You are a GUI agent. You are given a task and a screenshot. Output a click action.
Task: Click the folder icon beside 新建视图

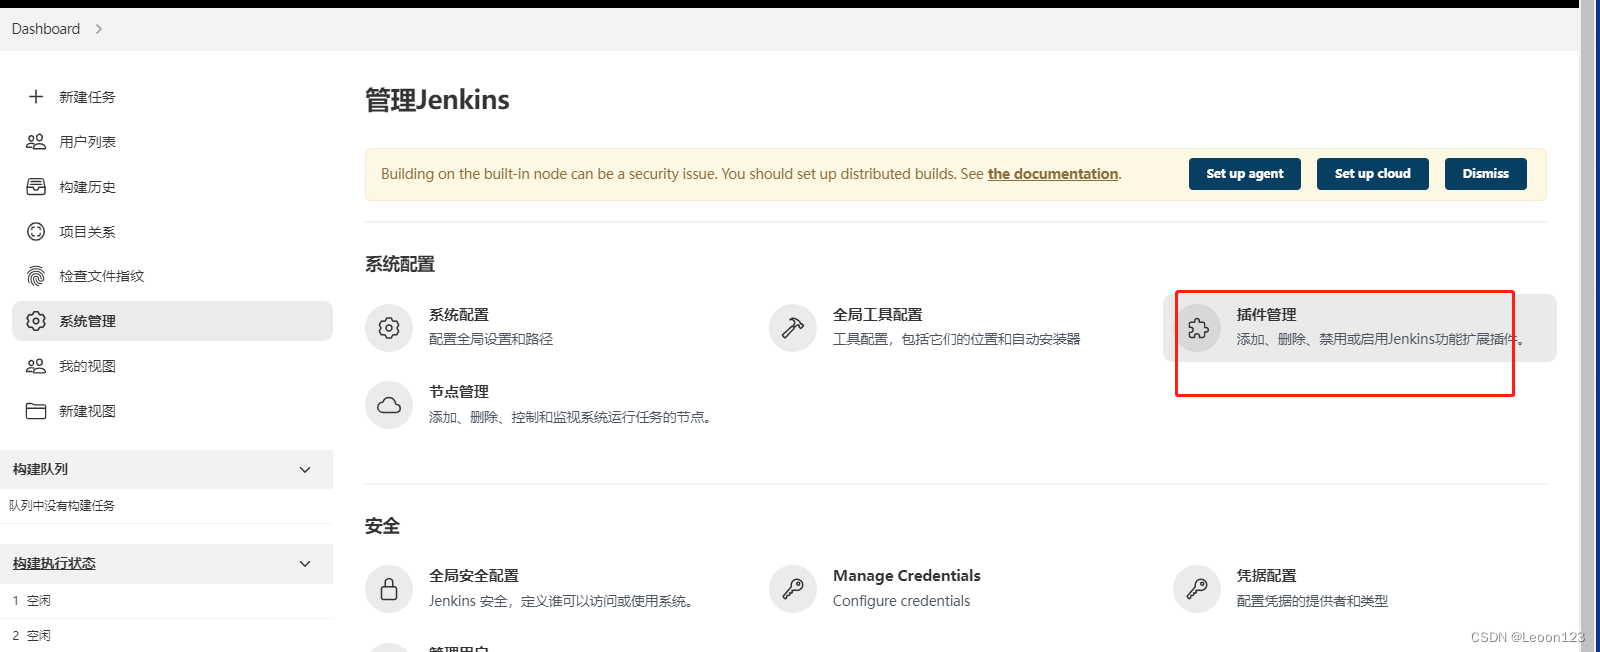point(36,411)
